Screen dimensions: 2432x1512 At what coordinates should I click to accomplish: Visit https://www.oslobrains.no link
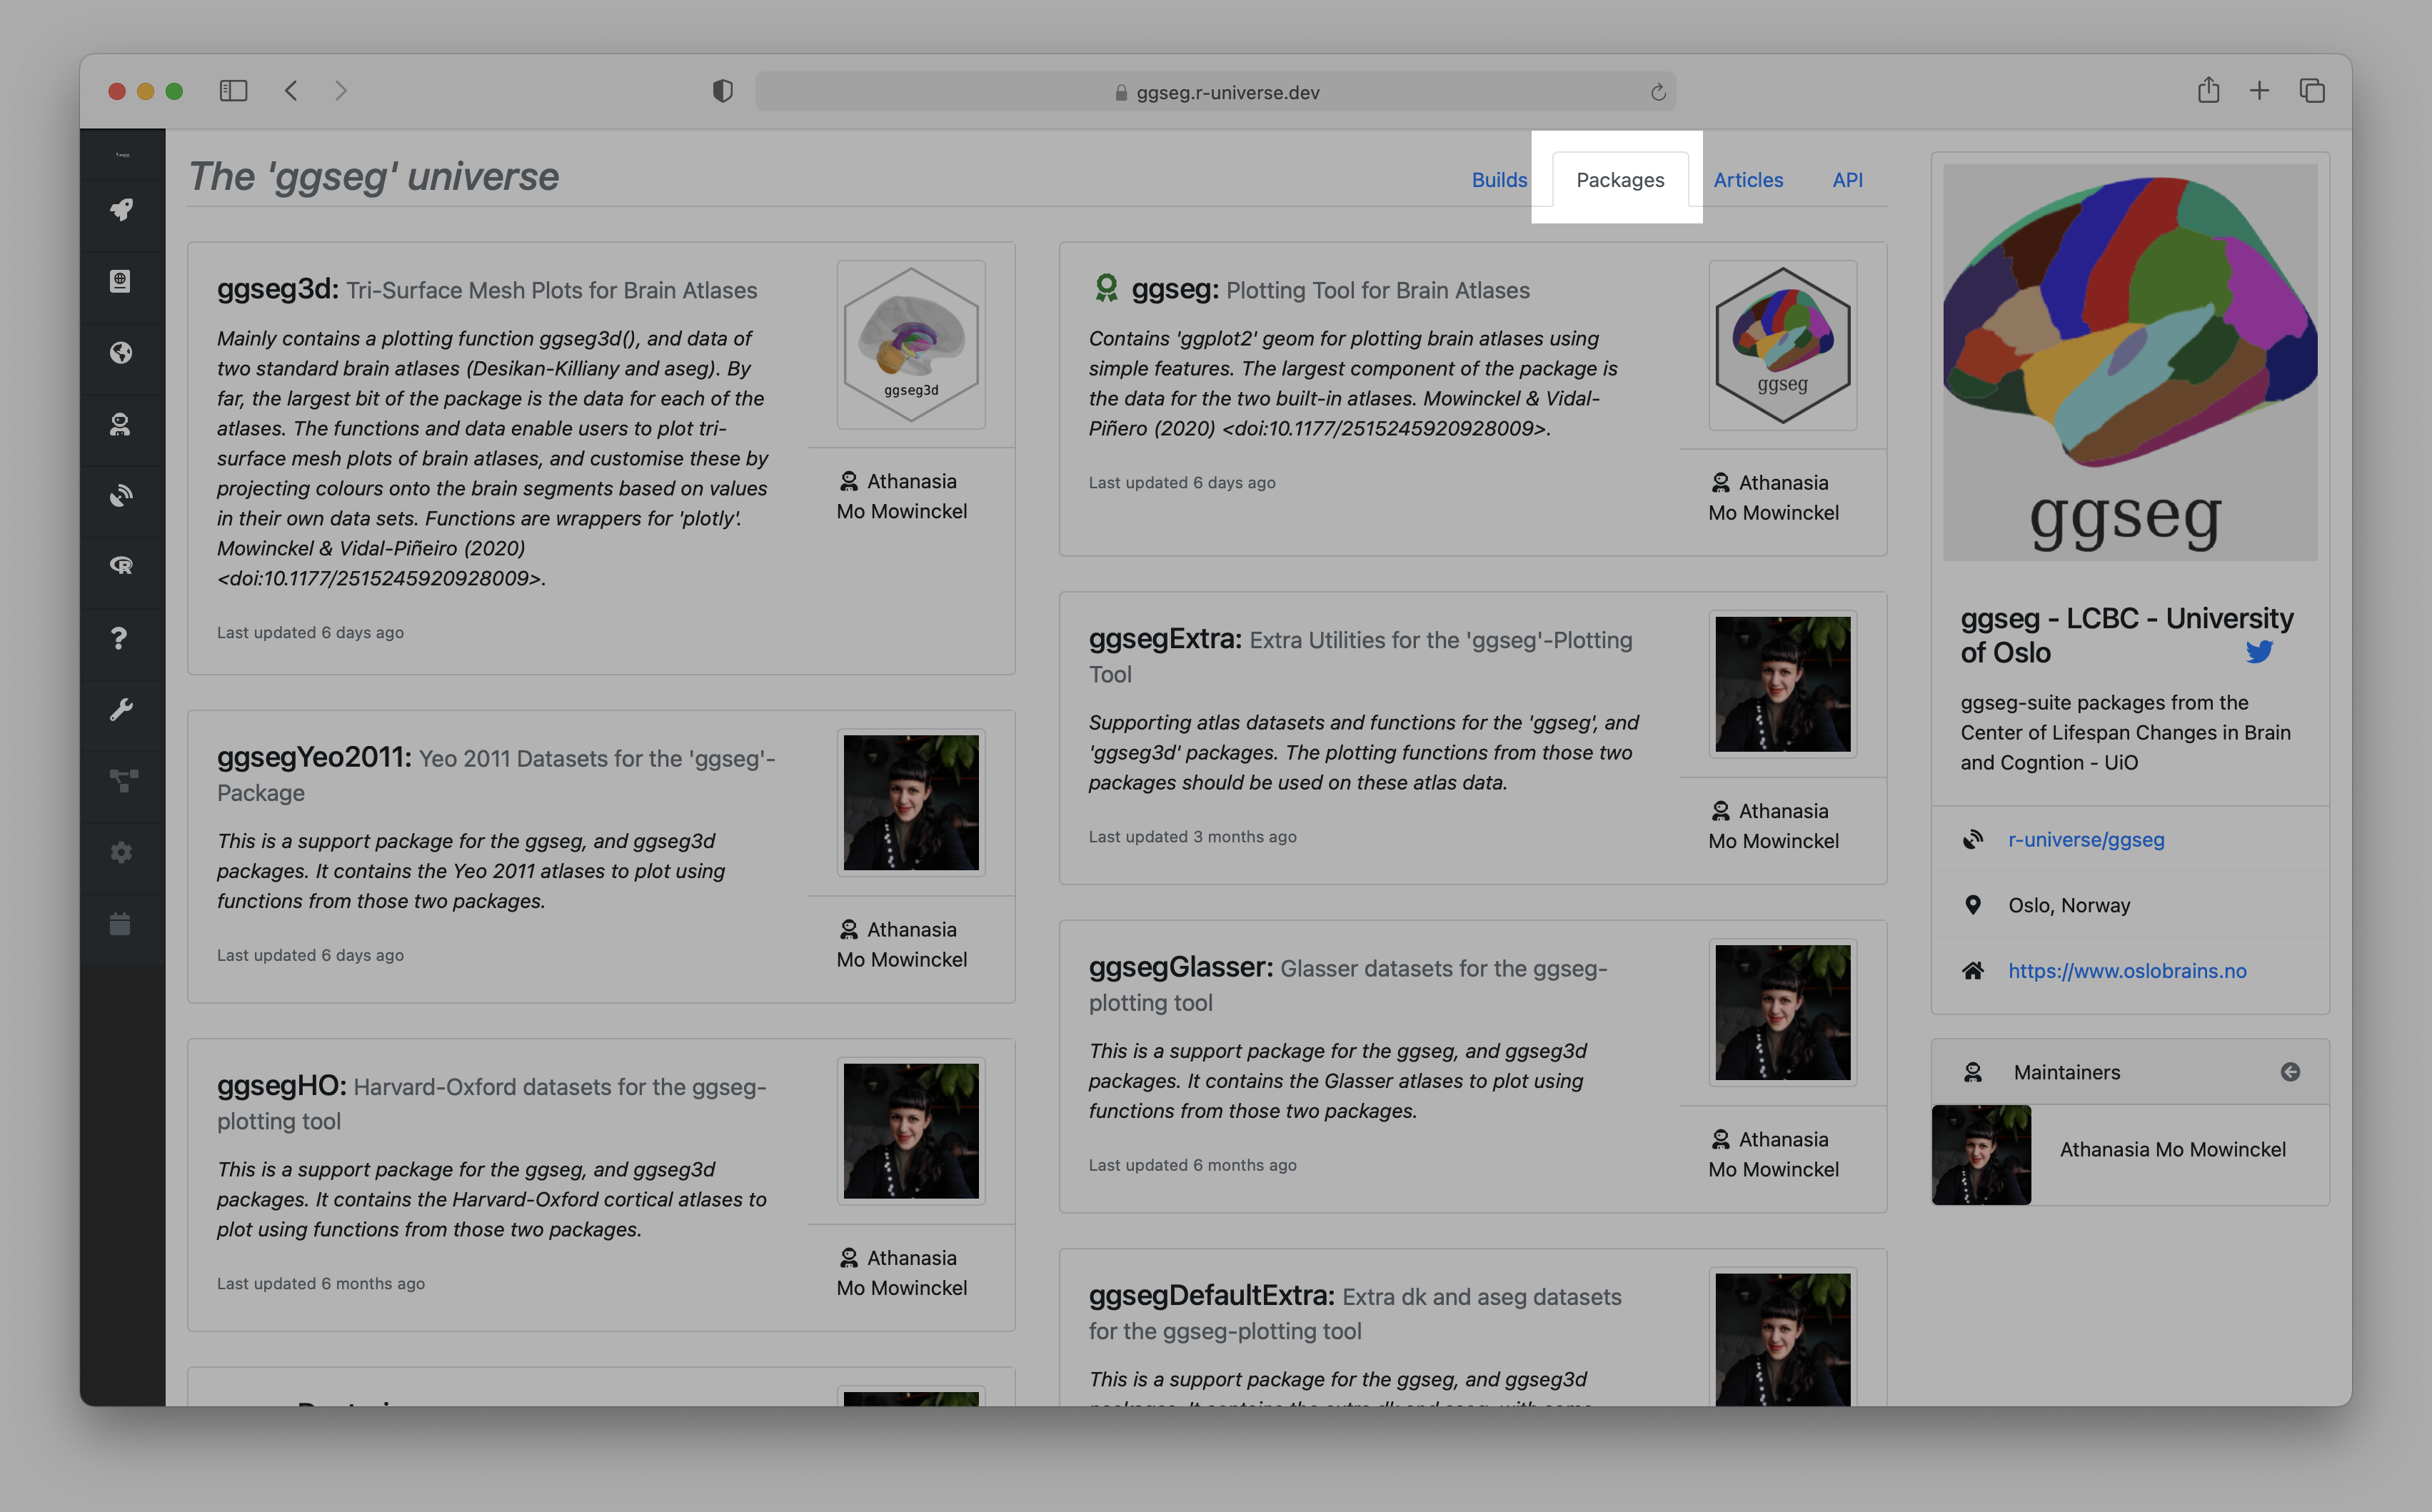pos(2127,971)
